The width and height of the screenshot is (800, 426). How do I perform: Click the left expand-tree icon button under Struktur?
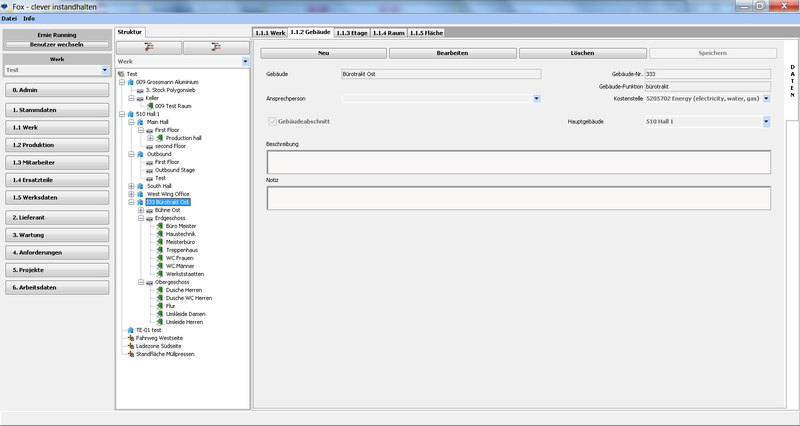pos(149,47)
